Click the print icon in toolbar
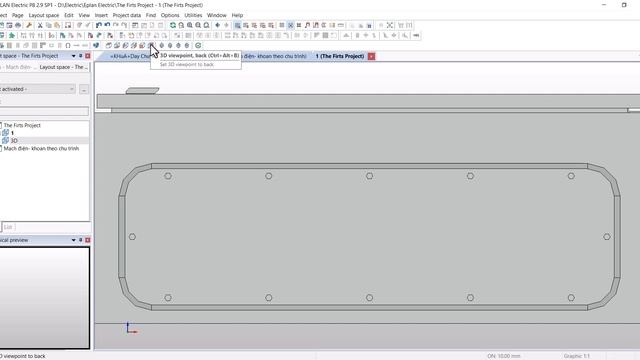The height and width of the screenshot is (360, 640). (x=18, y=25)
